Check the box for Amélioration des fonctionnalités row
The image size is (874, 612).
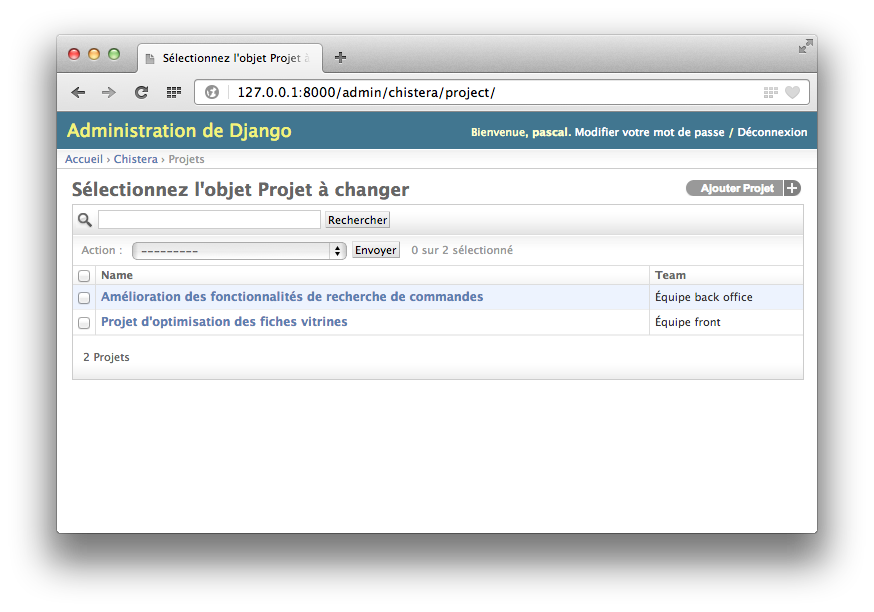84,298
